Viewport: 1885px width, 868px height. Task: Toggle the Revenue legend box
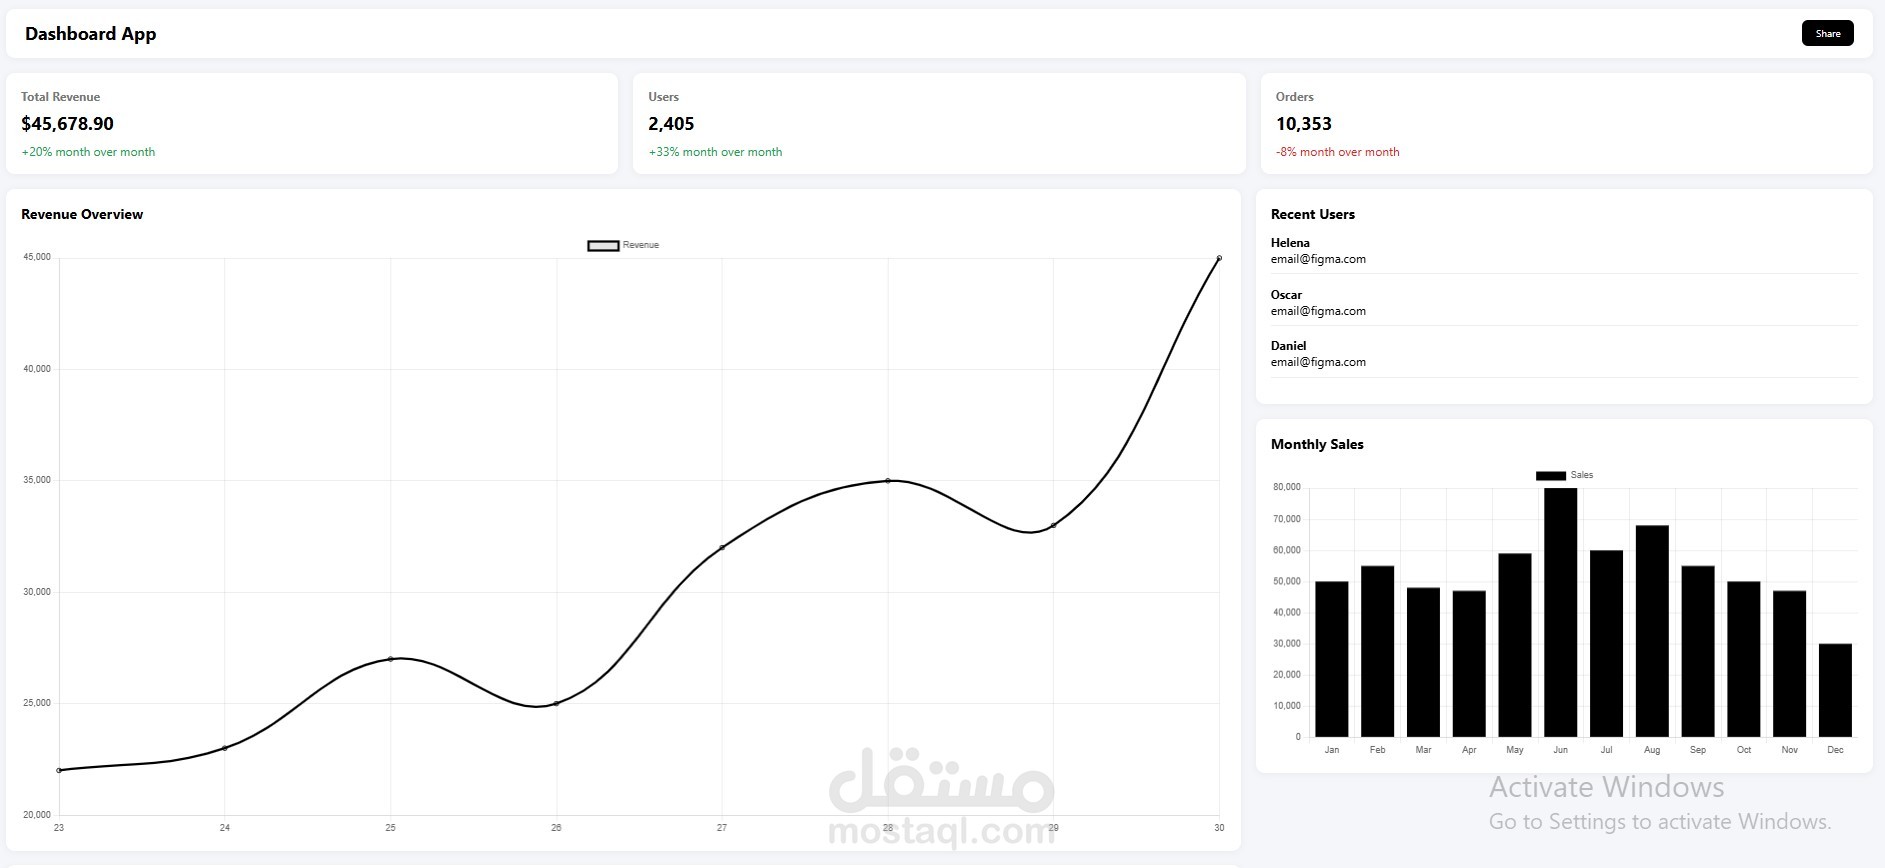[603, 245]
